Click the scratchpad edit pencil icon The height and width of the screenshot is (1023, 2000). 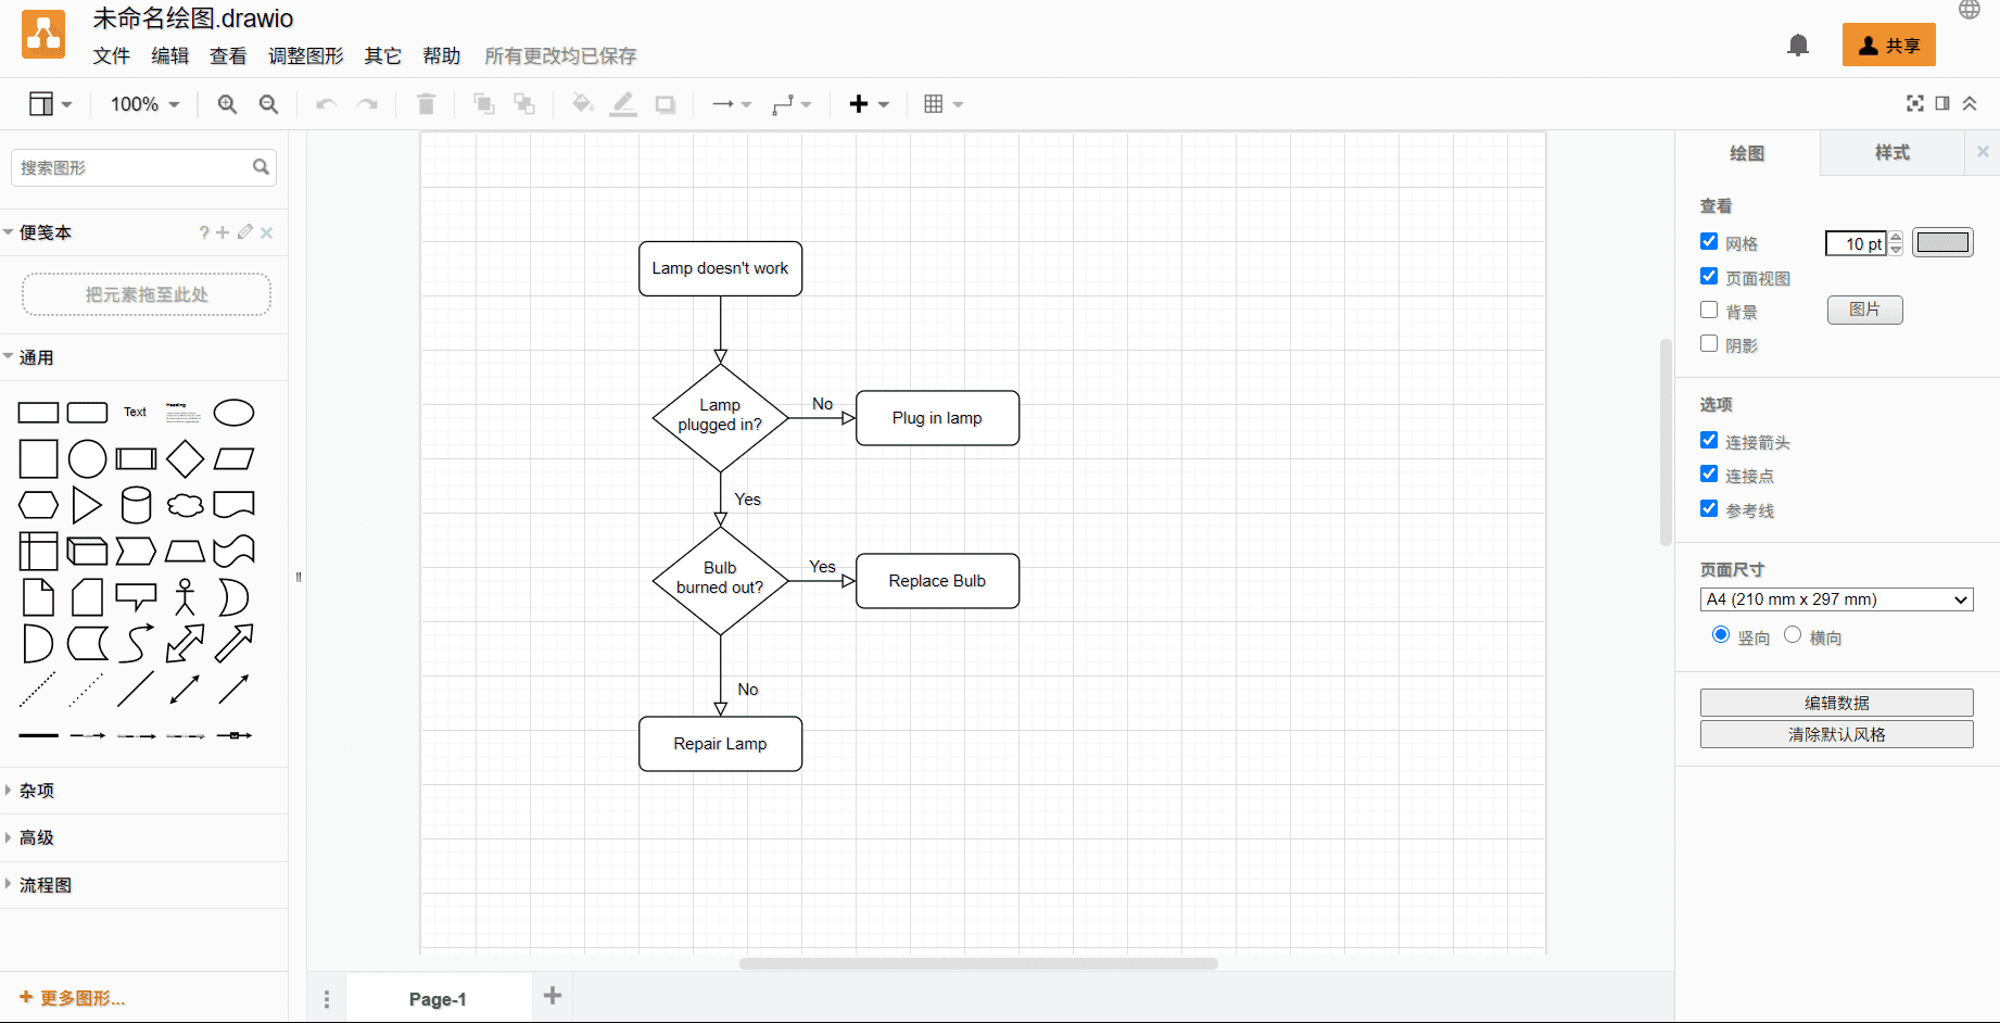245,232
